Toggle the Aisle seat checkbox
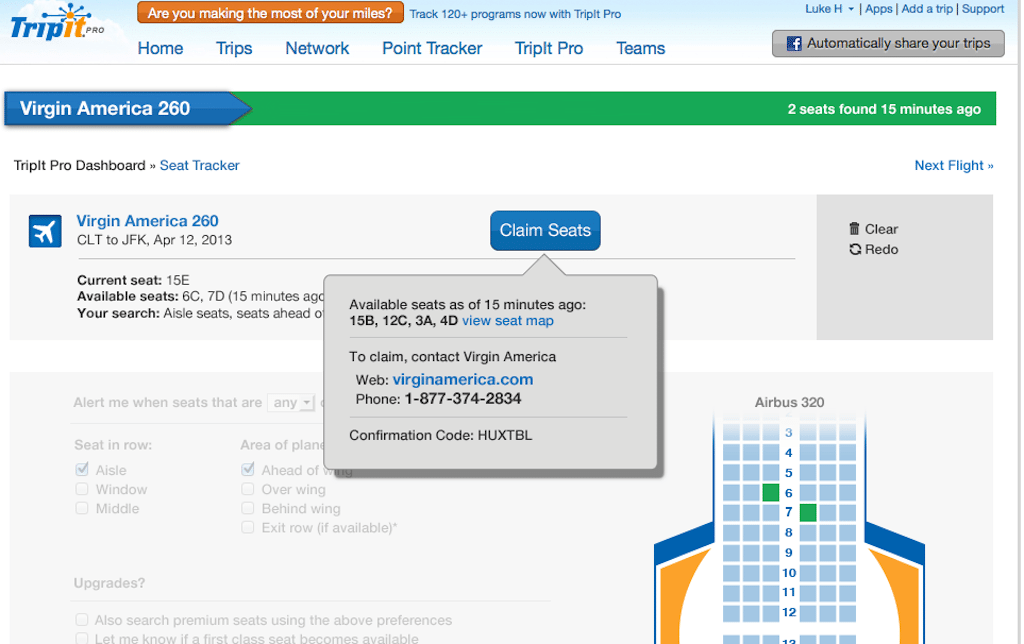The image size is (1024, 644). pyautogui.click(x=82, y=469)
